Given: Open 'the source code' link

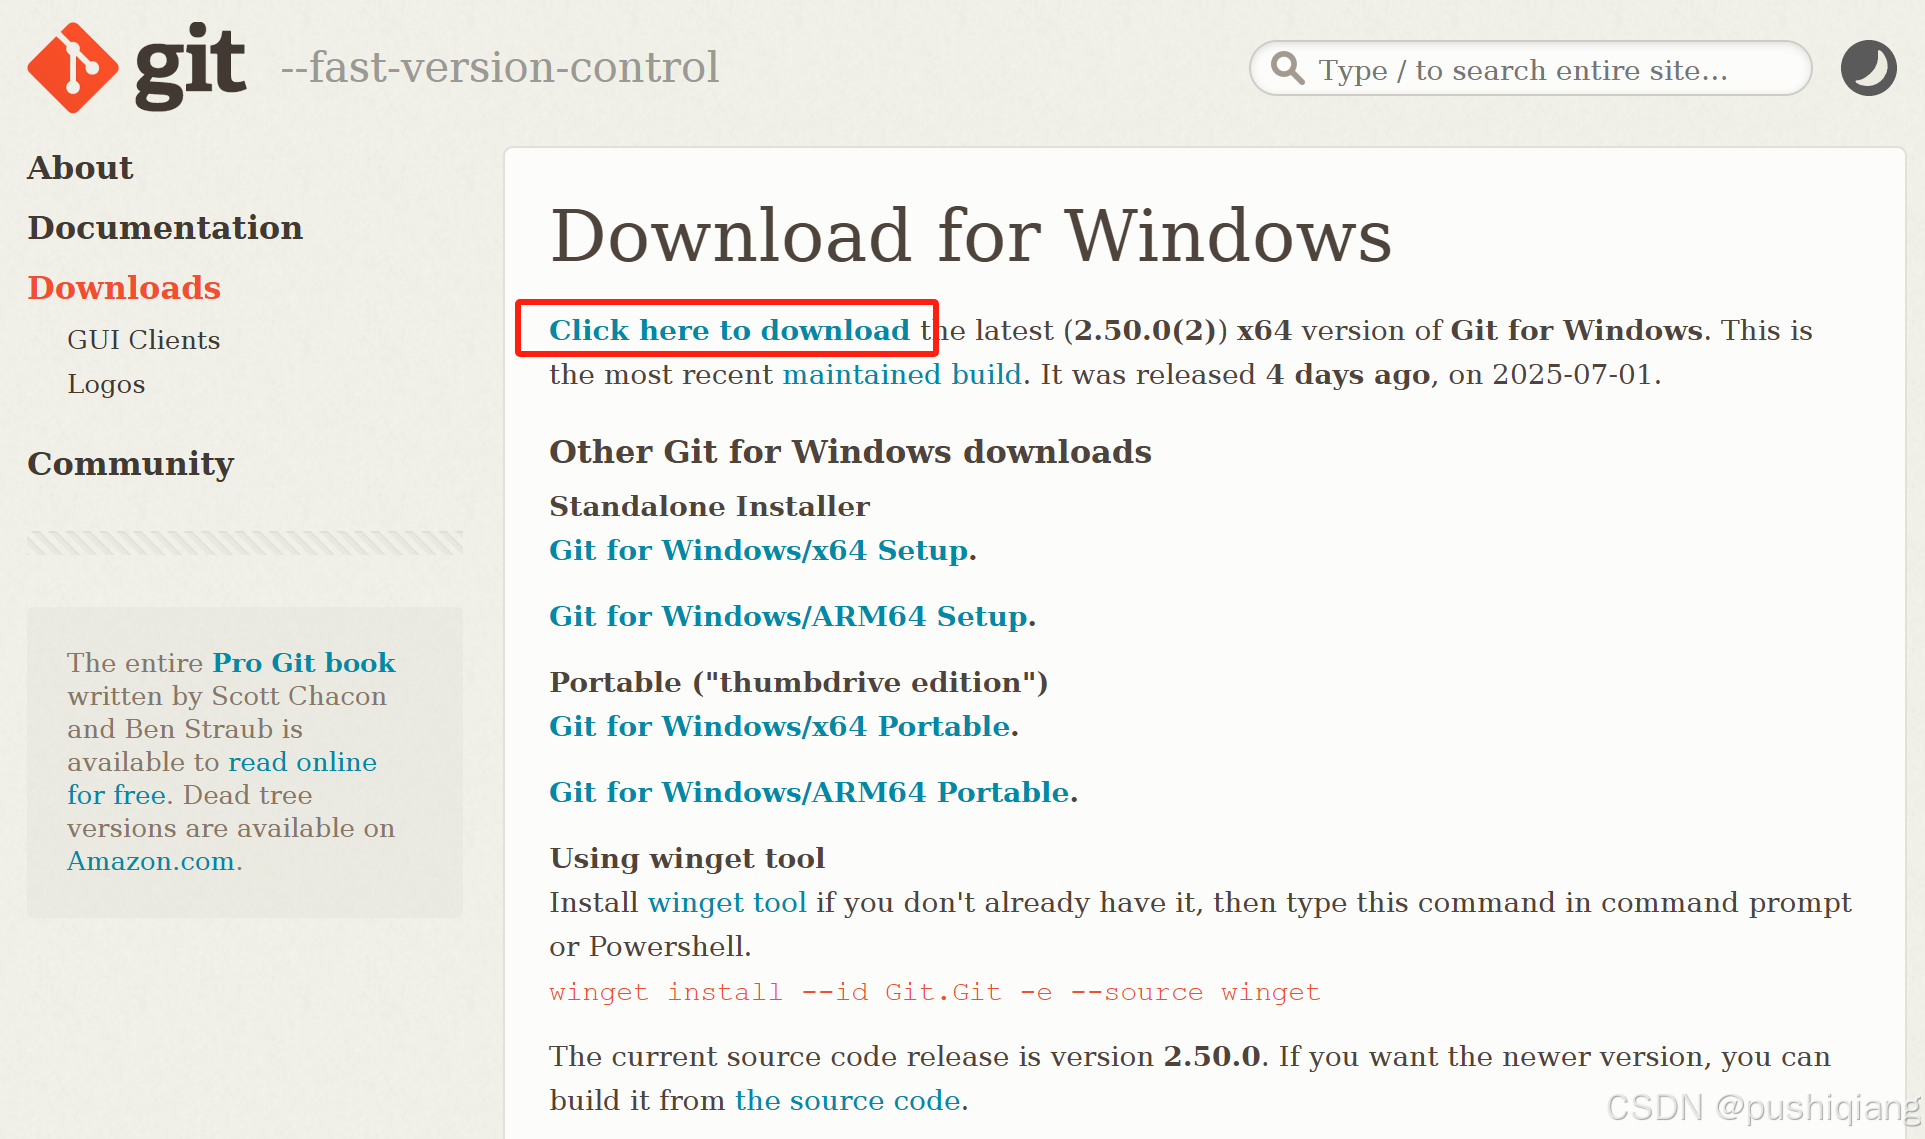Looking at the screenshot, I should 848,1101.
